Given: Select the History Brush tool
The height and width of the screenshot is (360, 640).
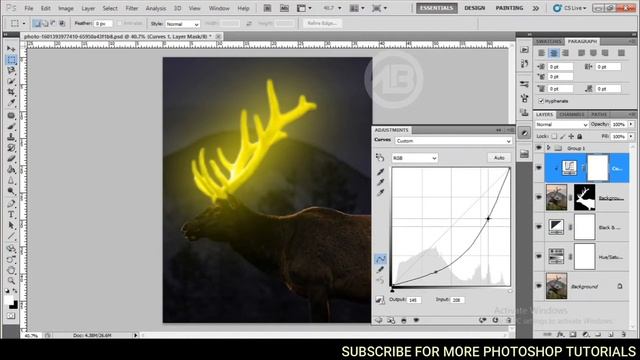Looking at the screenshot, I should 11,148.
